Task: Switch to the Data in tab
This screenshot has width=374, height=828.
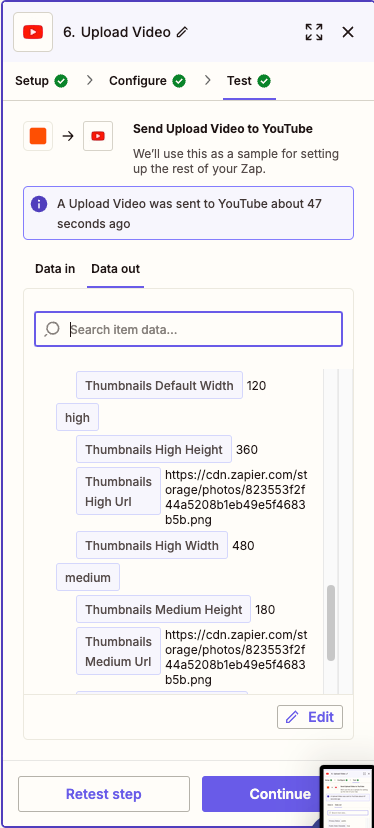Action: (55, 269)
